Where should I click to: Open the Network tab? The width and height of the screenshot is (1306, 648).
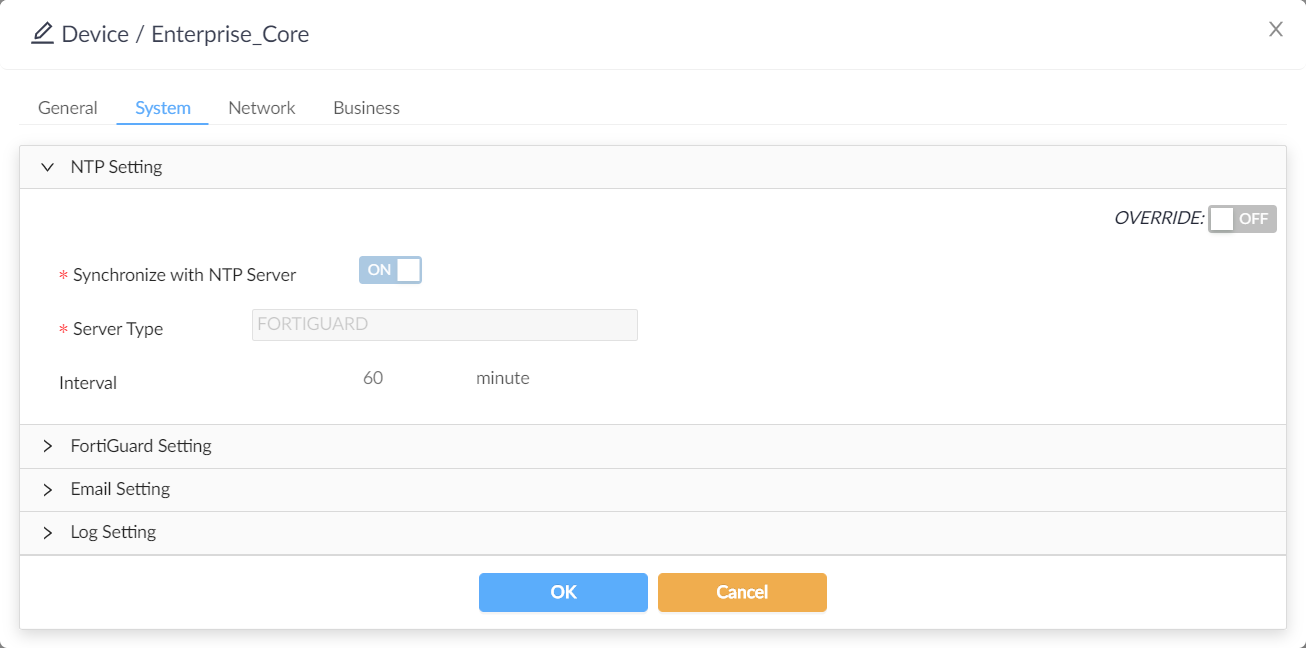tap(261, 107)
